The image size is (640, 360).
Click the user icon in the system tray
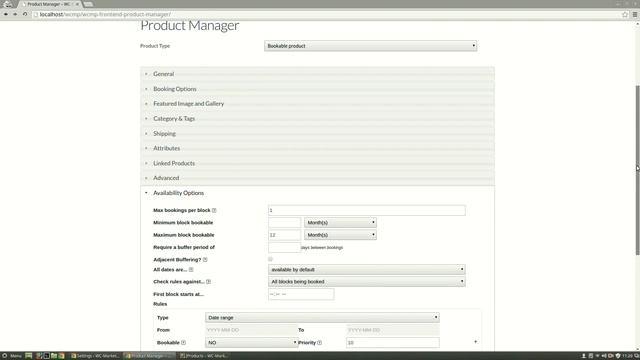[584, 356]
